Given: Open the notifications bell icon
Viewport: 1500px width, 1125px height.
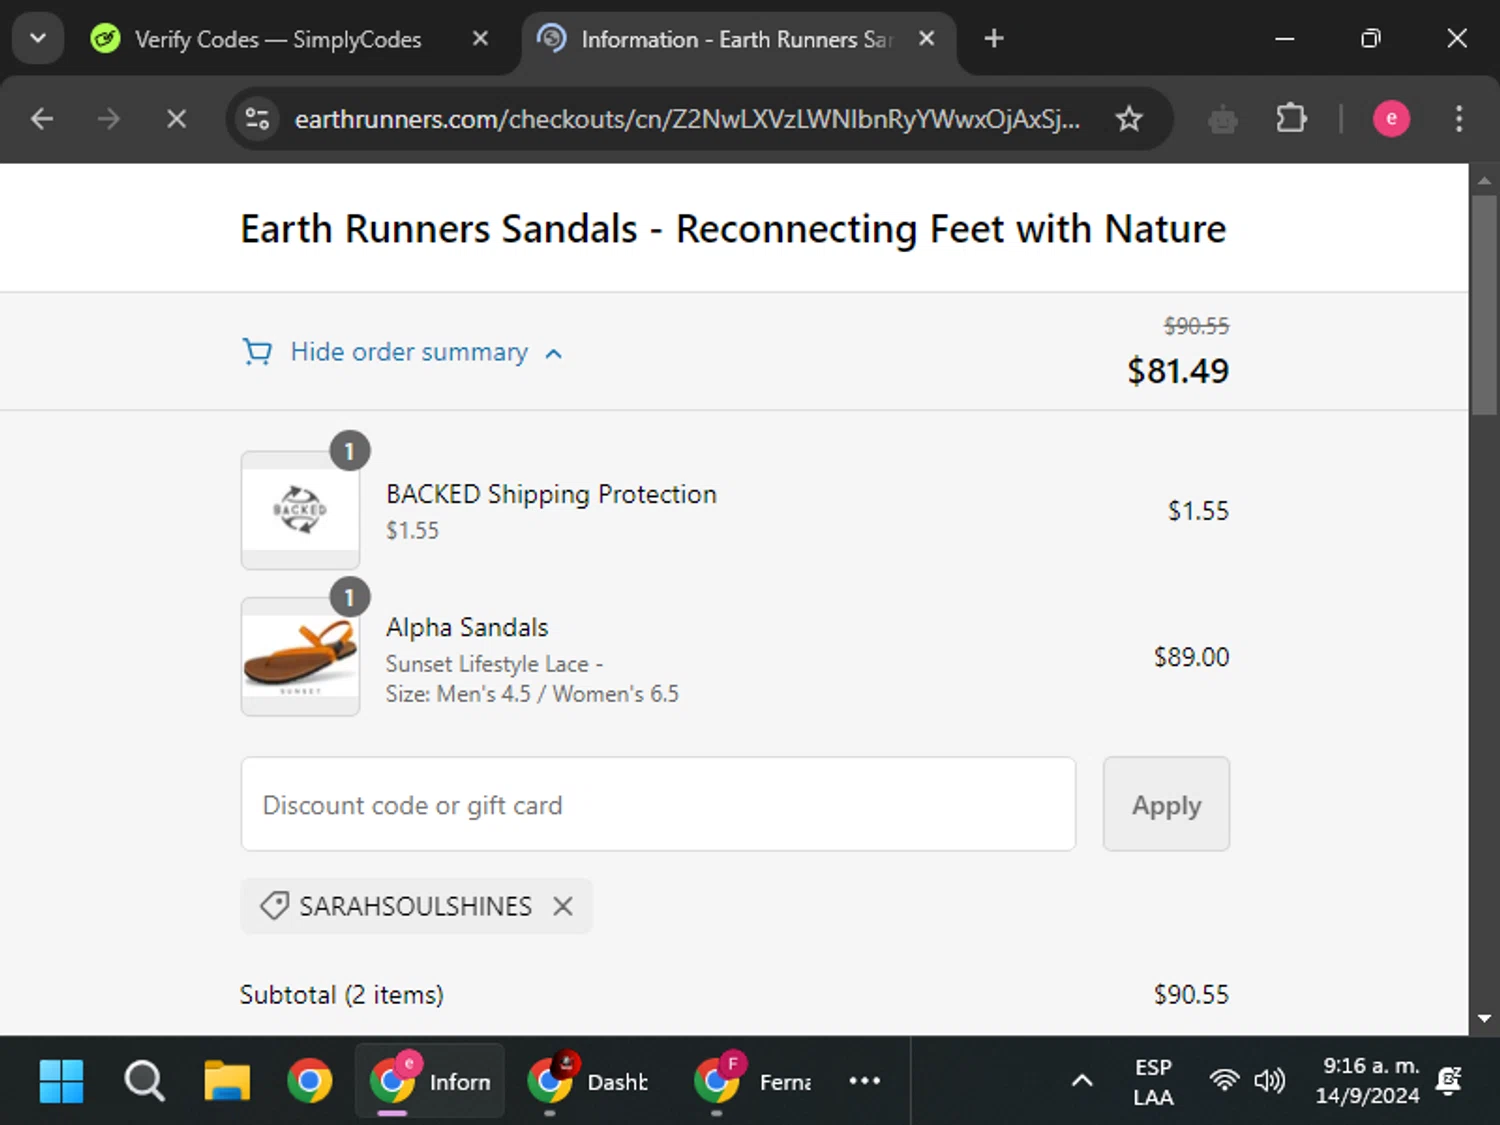Looking at the screenshot, I should coord(1449,1081).
